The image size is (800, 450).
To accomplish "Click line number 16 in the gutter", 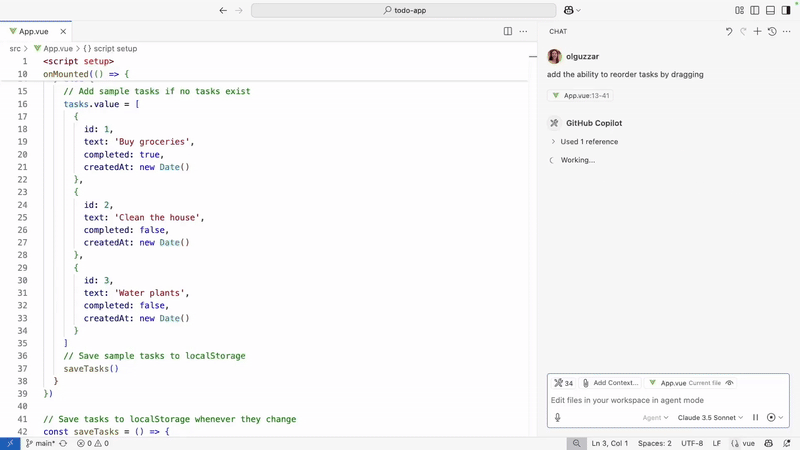I will pos(22,104).
